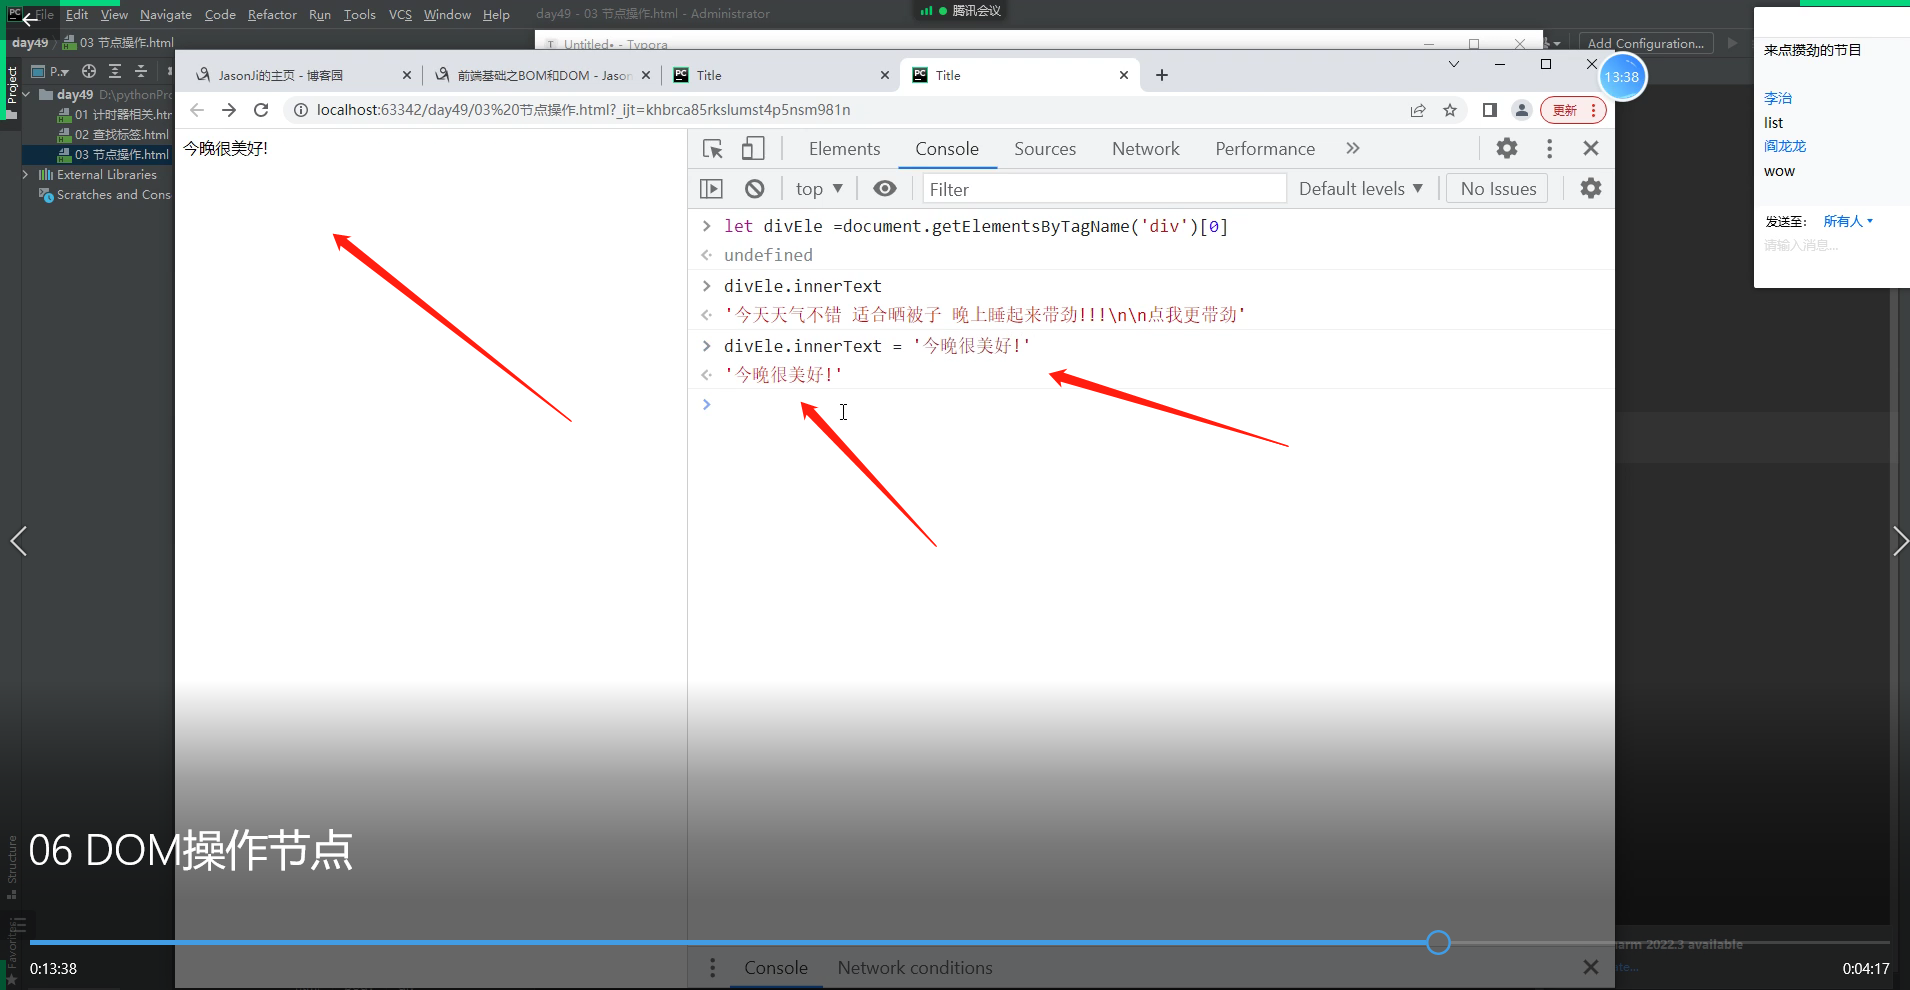Viewport: 1910px width, 990px height.
Task: Click Add Configuration button in PyCharm
Action: [x=1646, y=43]
